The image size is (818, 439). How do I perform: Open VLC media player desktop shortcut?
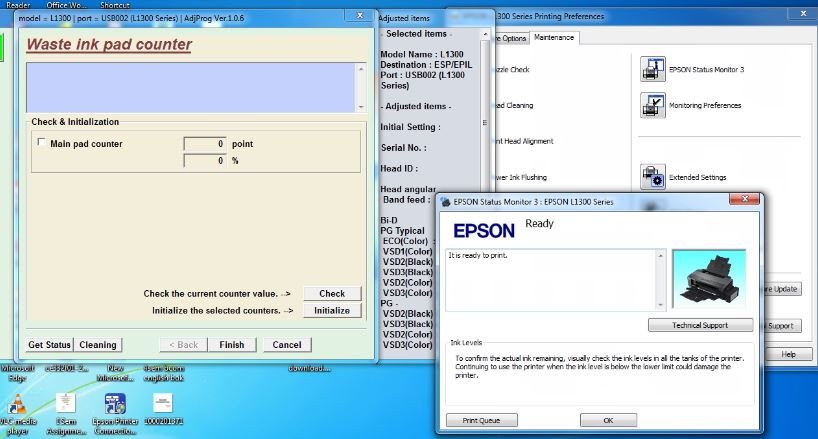click(17, 415)
